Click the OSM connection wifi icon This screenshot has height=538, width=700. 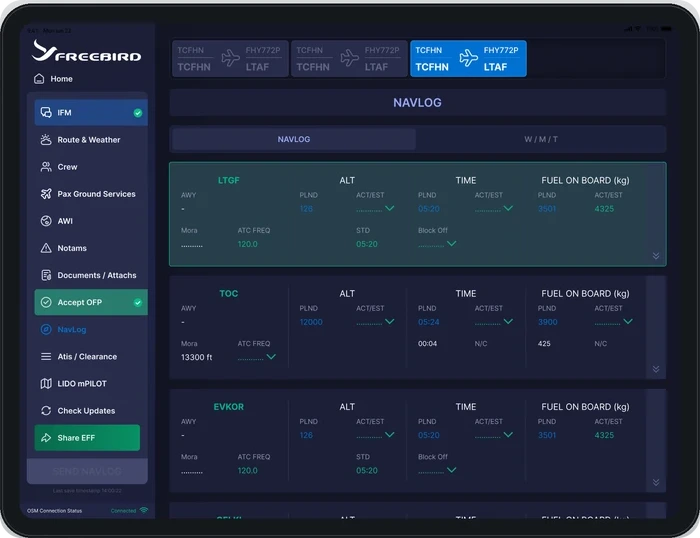144,510
